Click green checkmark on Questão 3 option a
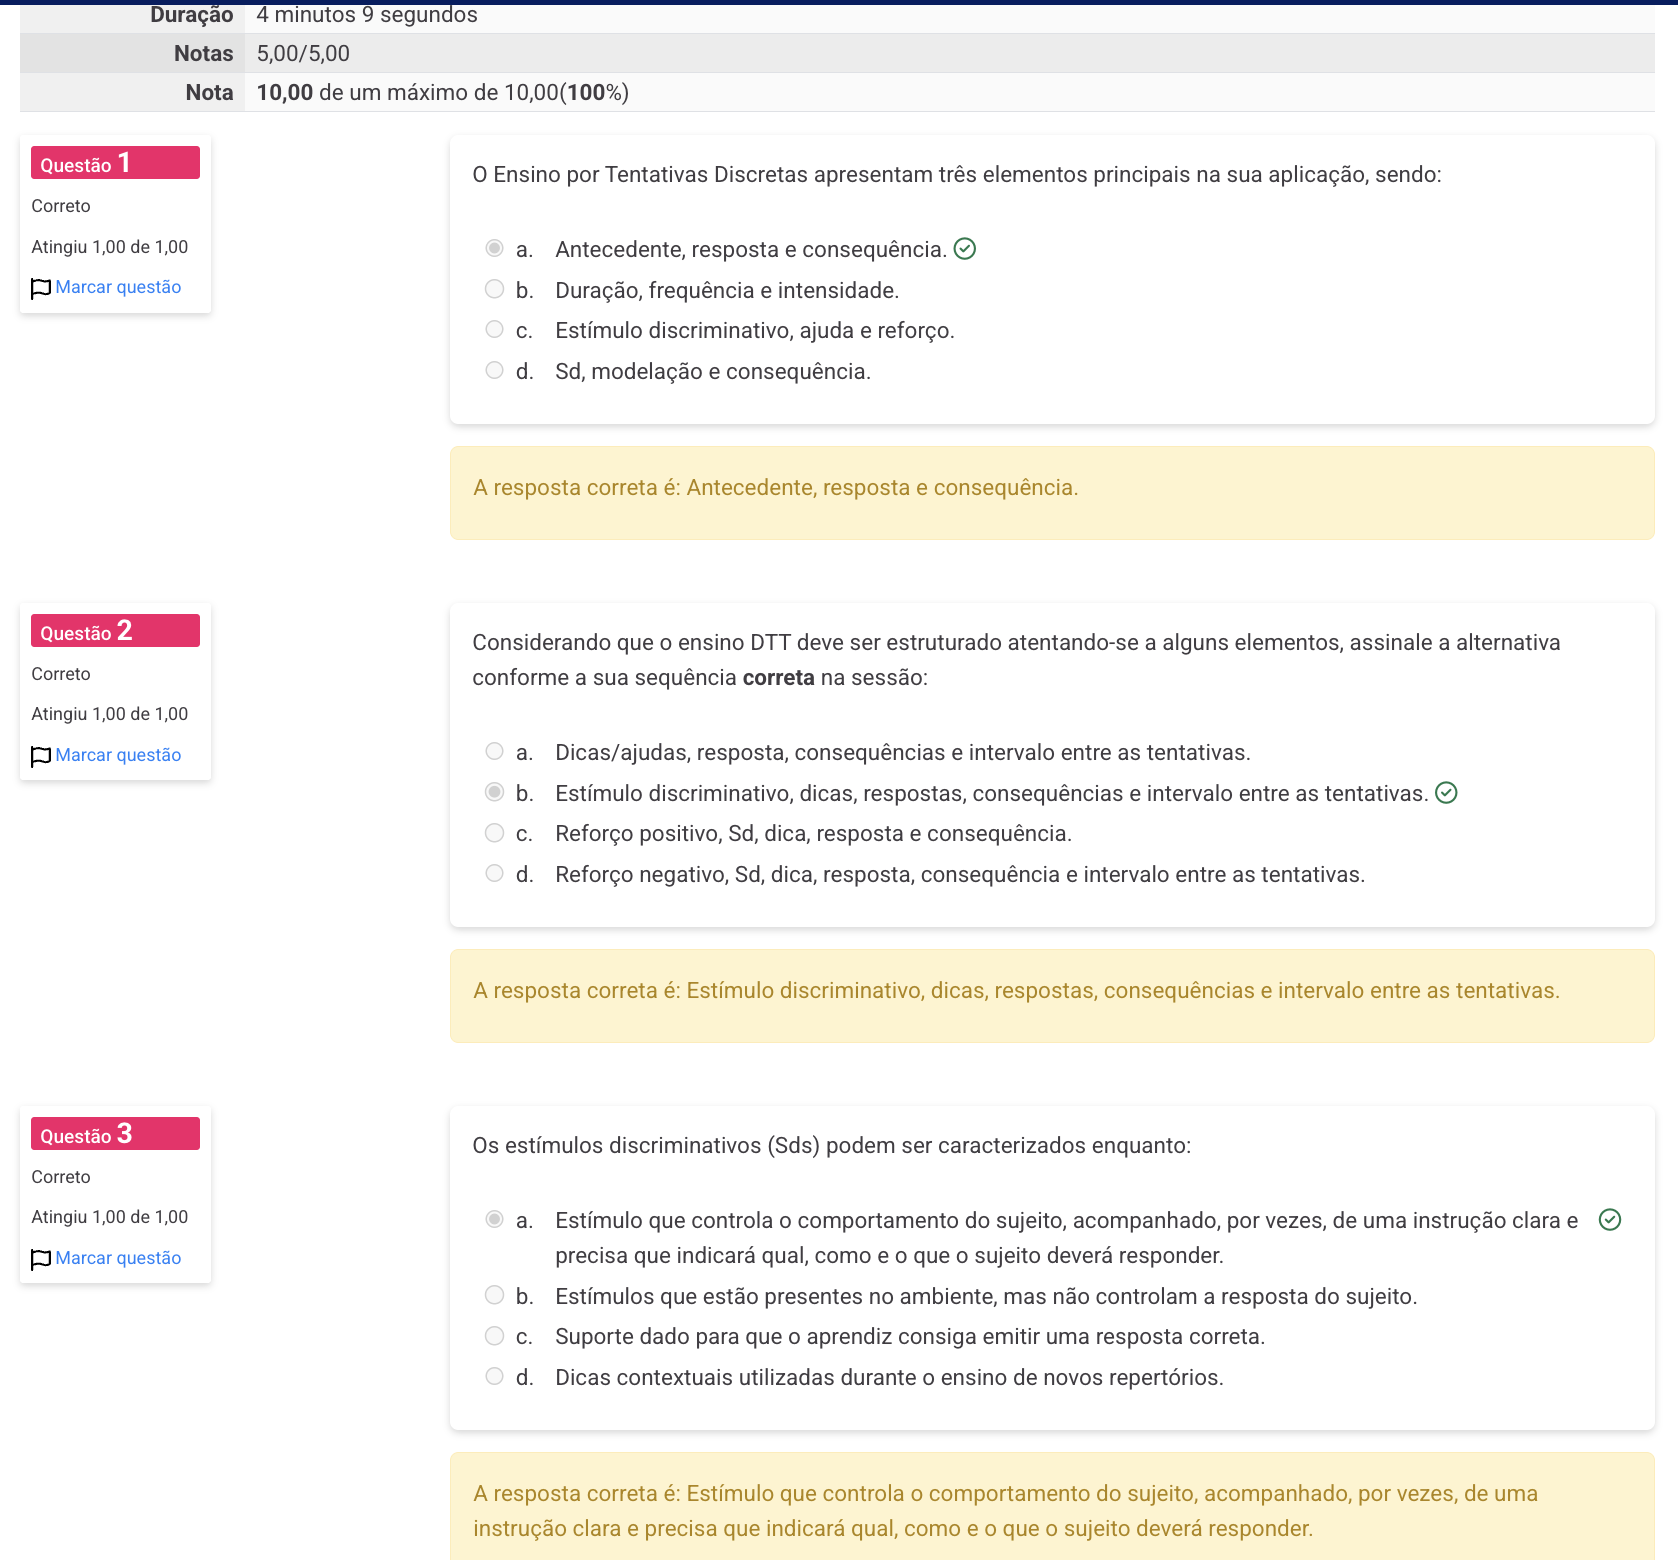 click(1609, 1220)
